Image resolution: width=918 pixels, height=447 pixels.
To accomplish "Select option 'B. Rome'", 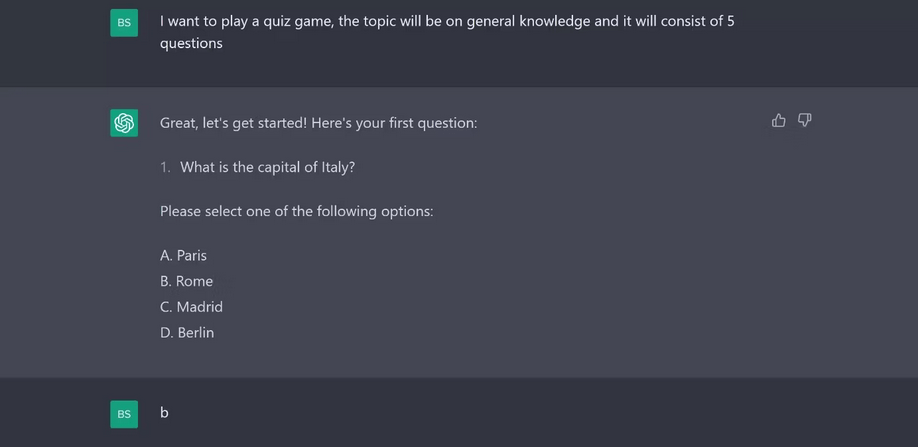I will [x=186, y=281].
